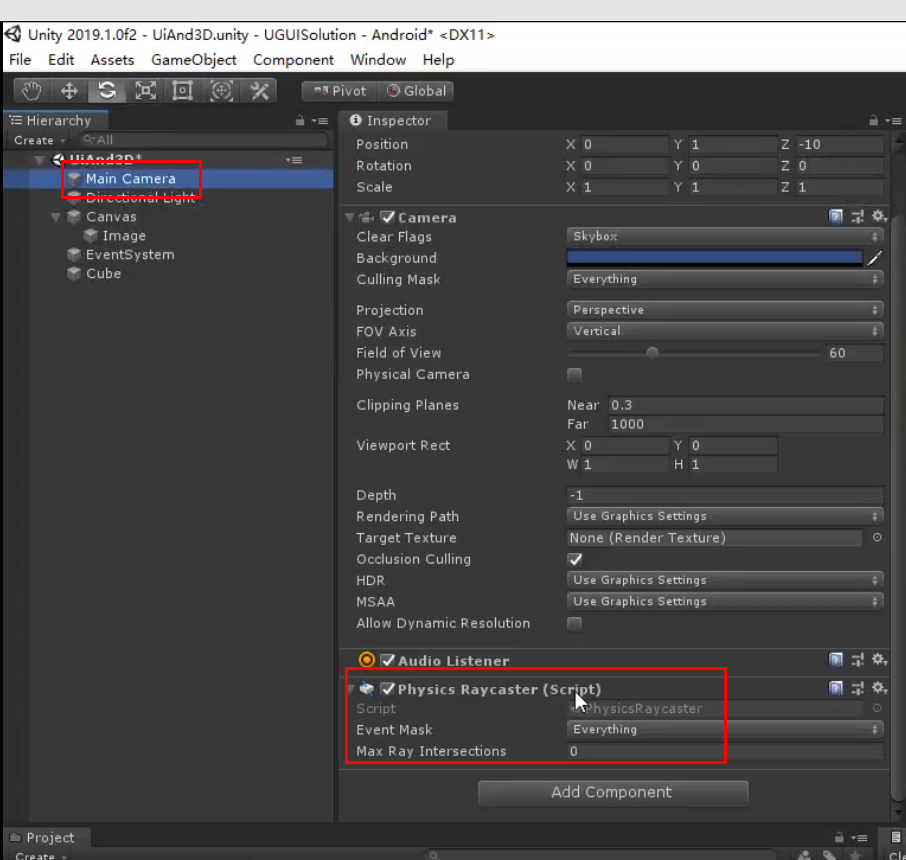Toggle Global/Local handle rotation
Viewport: 906px width, 860px height.
(x=415, y=91)
